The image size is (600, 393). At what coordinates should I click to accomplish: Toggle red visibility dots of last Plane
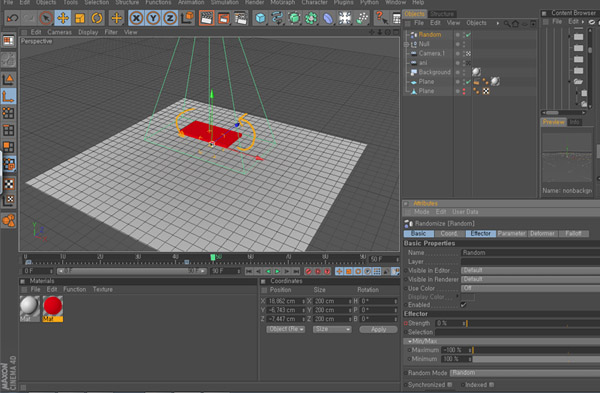click(x=464, y=91)
